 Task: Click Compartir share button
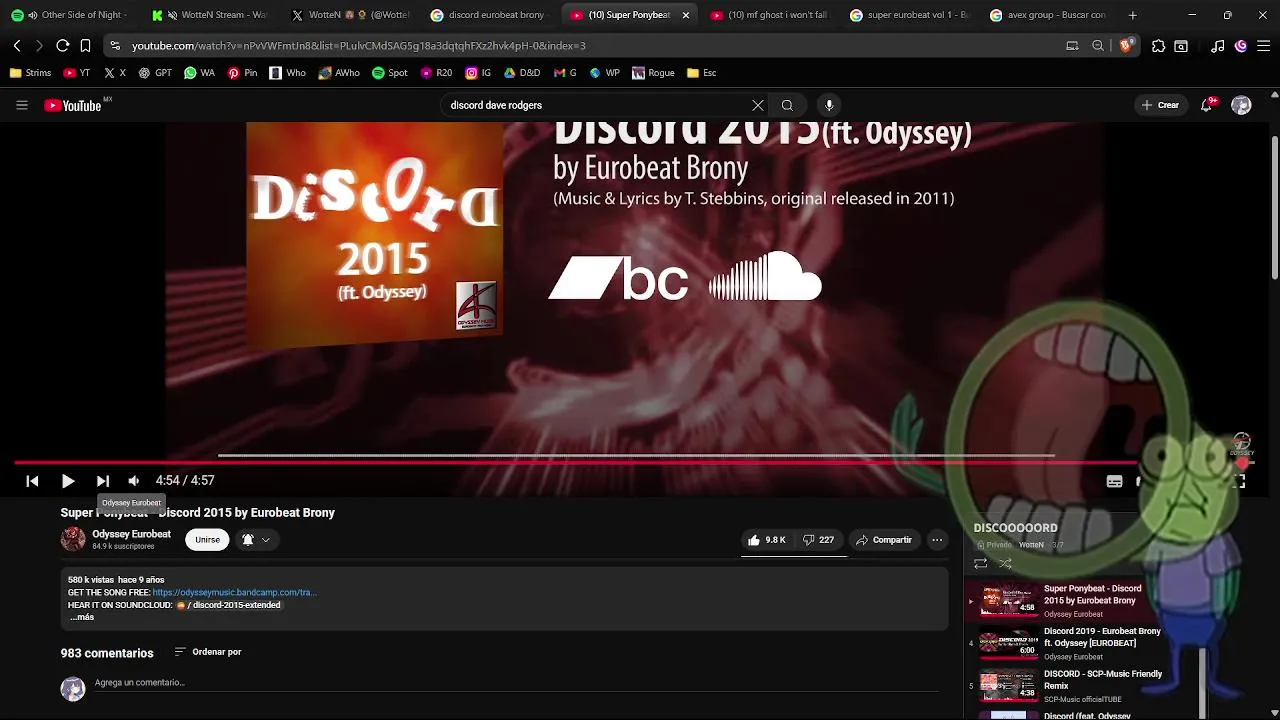pyautogui.click(x=884, y=540)
